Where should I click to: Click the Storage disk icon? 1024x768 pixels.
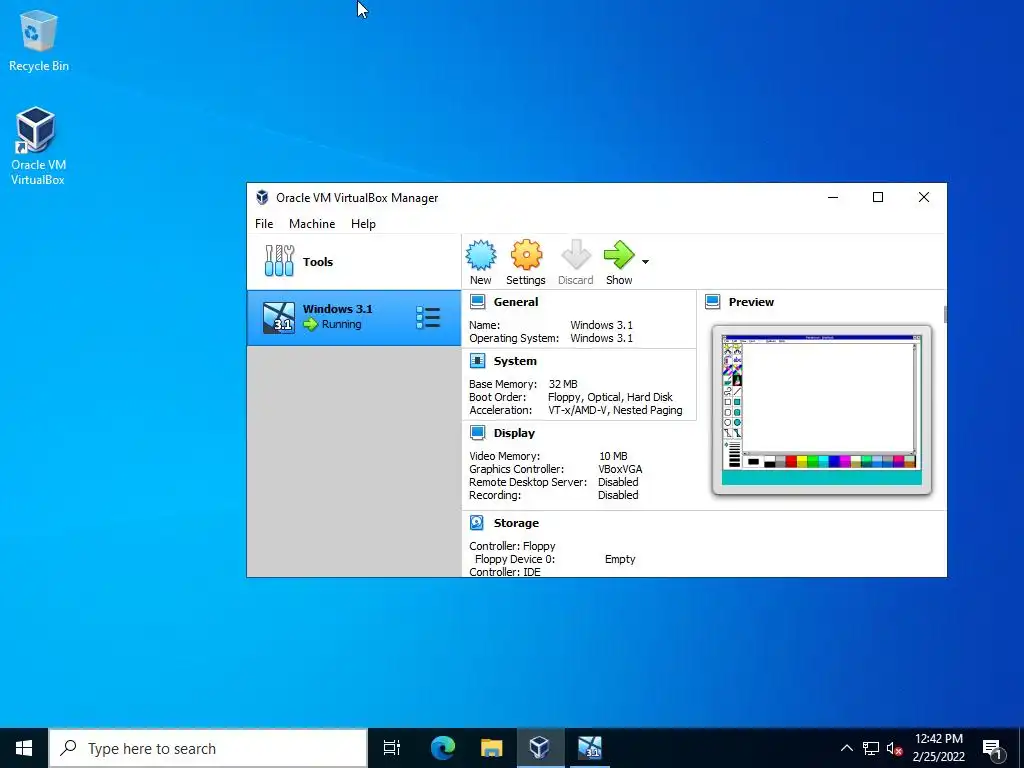coord(477,522)
